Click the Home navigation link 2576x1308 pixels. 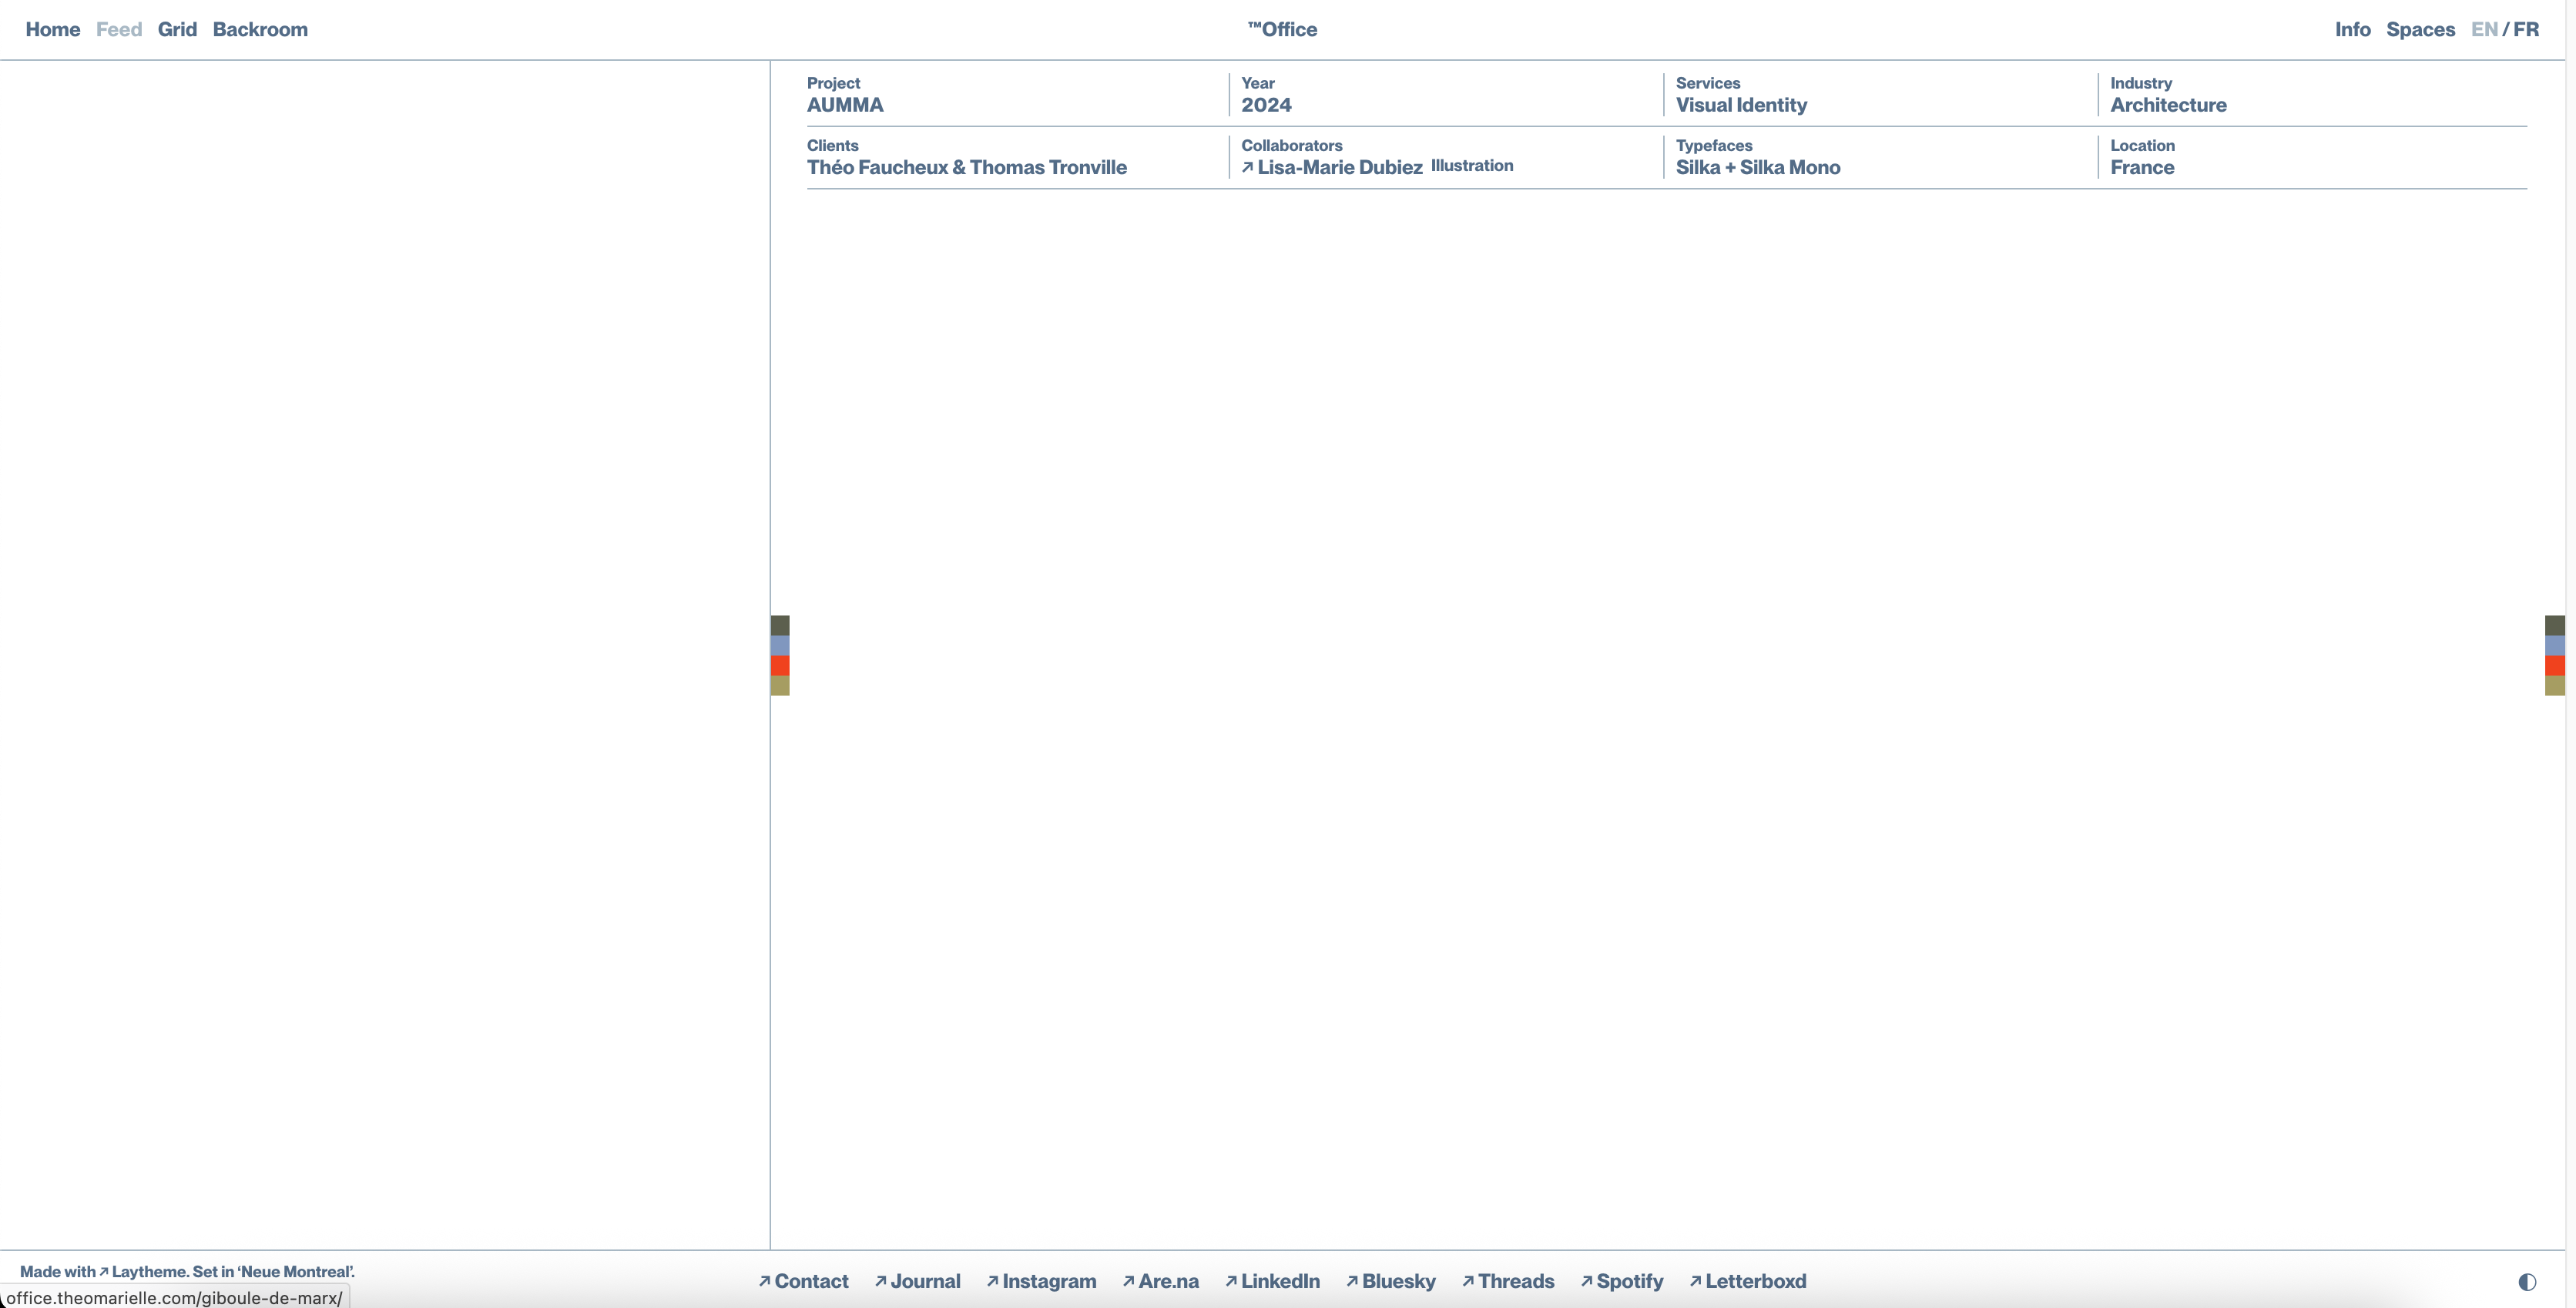coord(53,29)
